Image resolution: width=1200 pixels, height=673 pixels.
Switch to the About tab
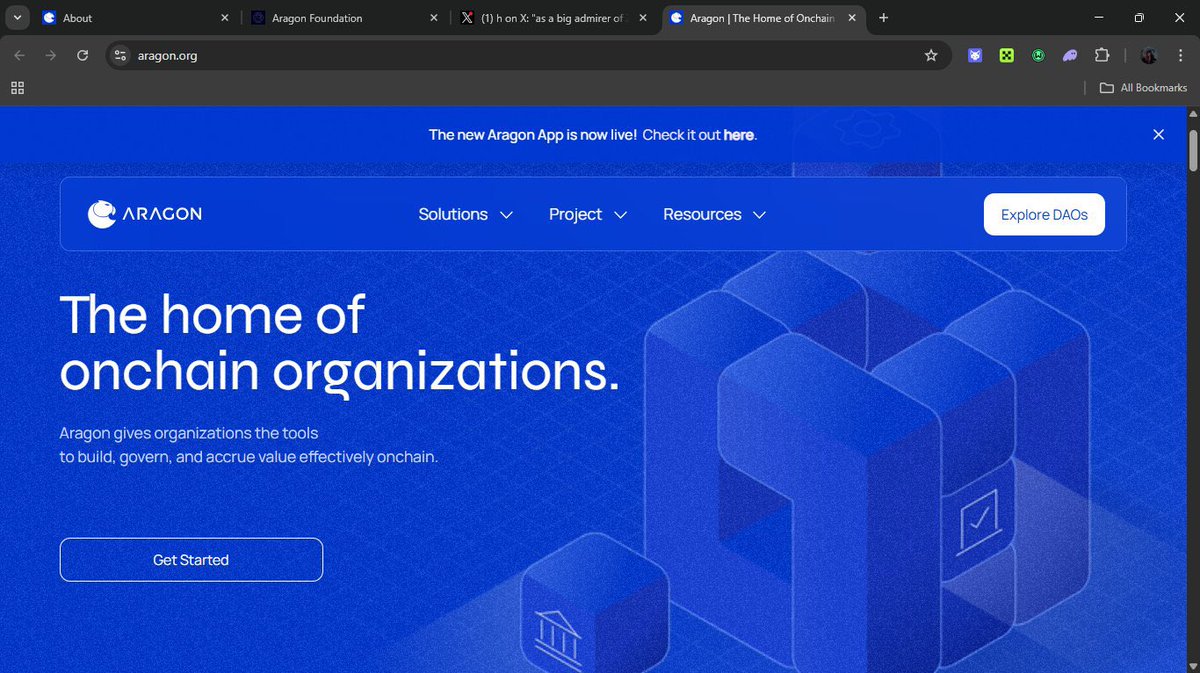136,18
